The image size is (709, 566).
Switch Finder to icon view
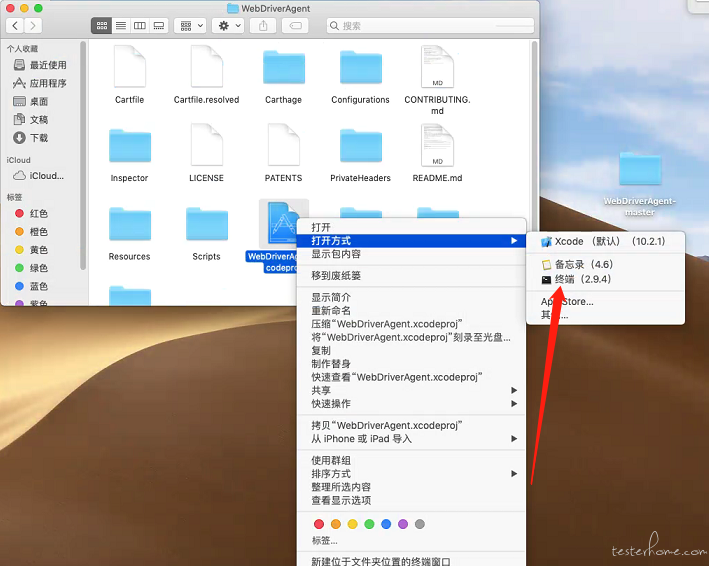pos(102,26)
